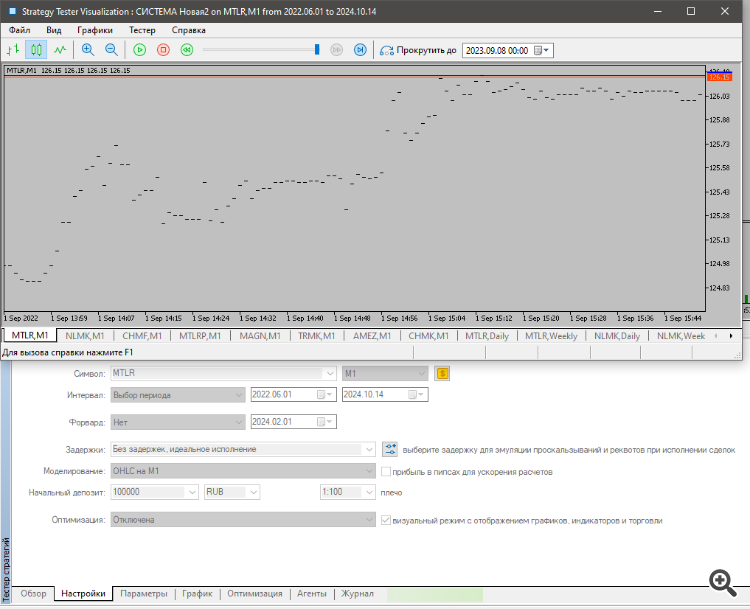Open the Символ MTLR dropdown
The height and width of the screenshot is (609, 750).
pyautogui.click(x=223, y=373)
